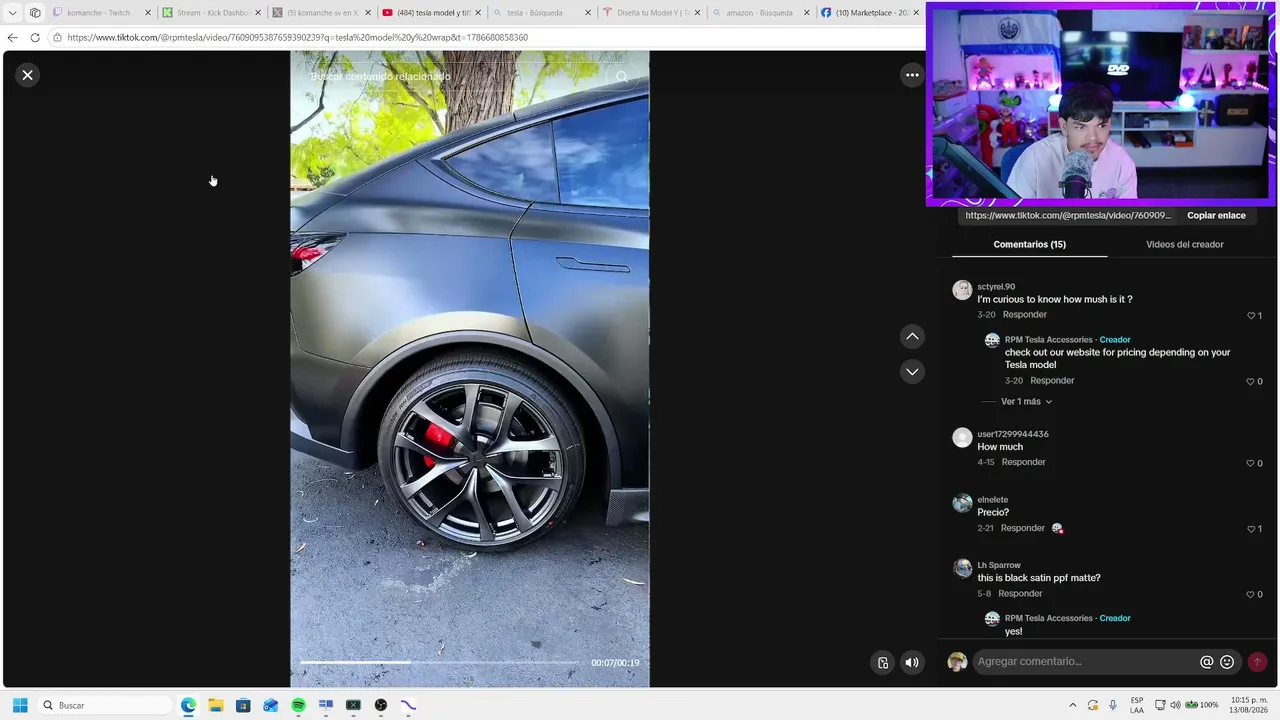Reload the page with refresh icon

point(35,38)
